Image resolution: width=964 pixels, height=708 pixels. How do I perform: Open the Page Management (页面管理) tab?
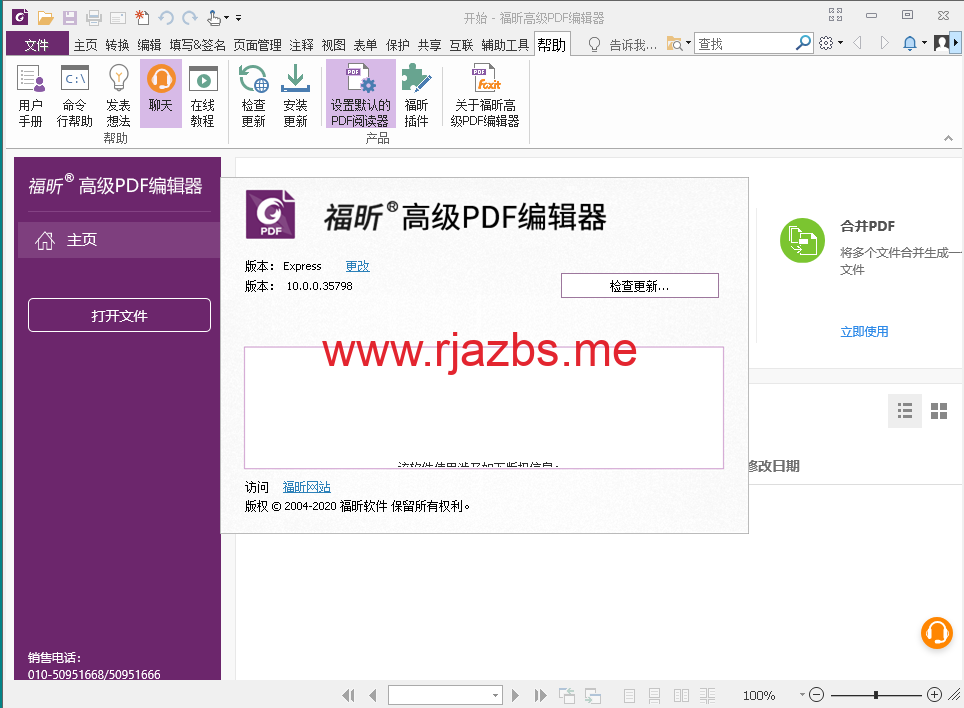pos(257,45)
